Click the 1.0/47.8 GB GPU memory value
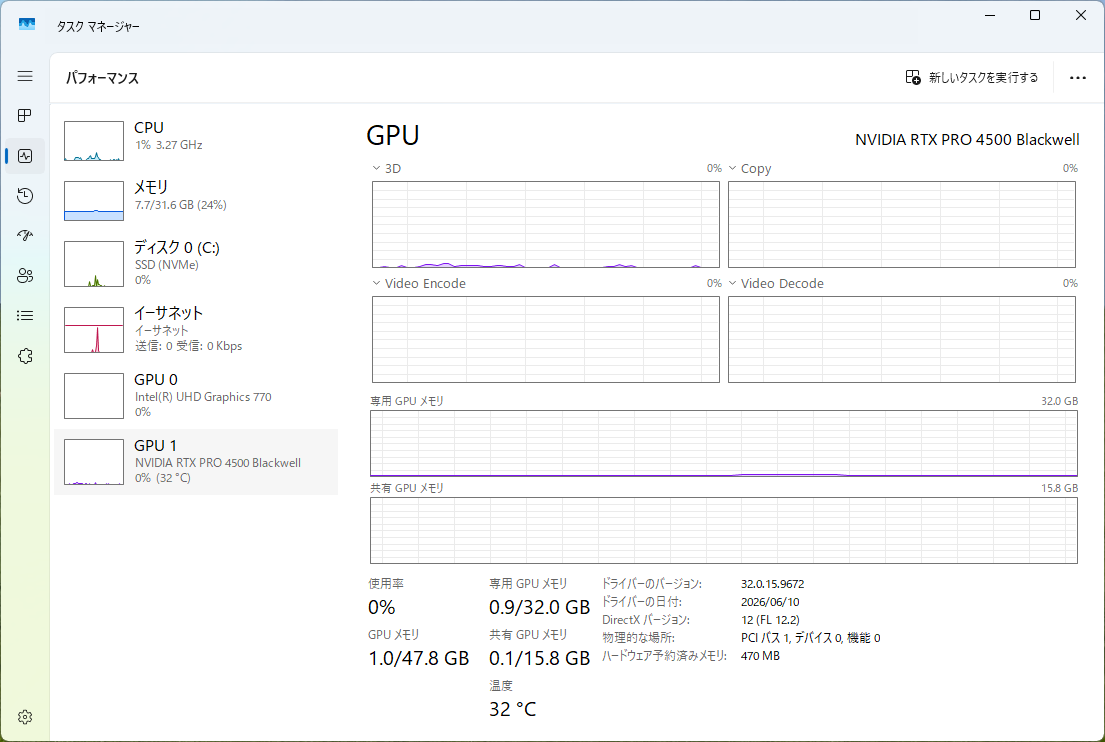1105x742 pixels. tap(419, 657)
